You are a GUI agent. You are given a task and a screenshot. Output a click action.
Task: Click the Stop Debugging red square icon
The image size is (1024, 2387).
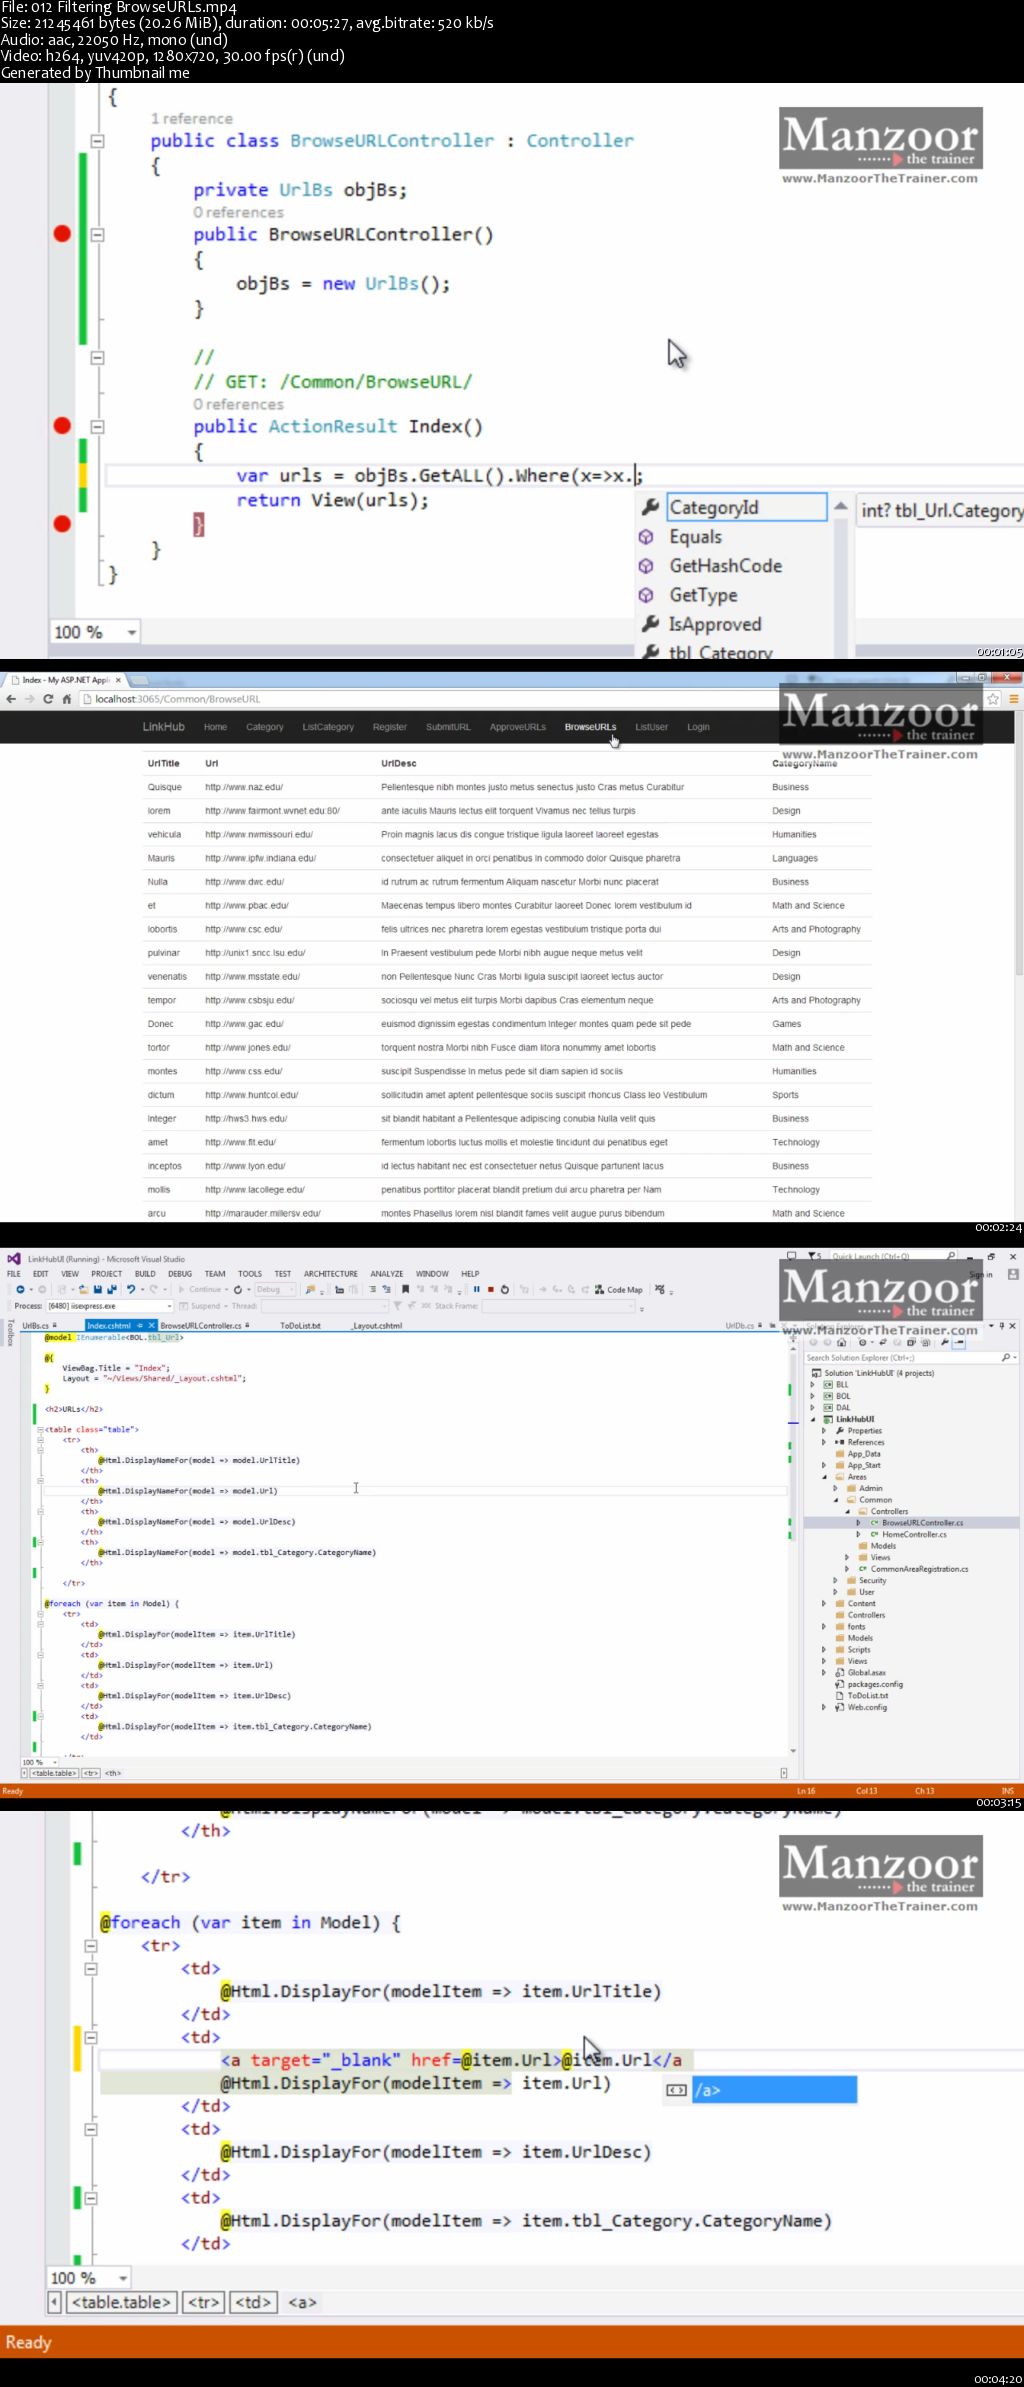(491, 1290)
